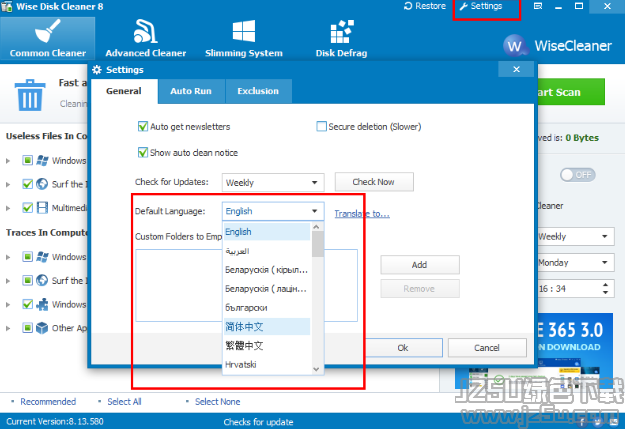Switch to the General tab

pos(124,91)
